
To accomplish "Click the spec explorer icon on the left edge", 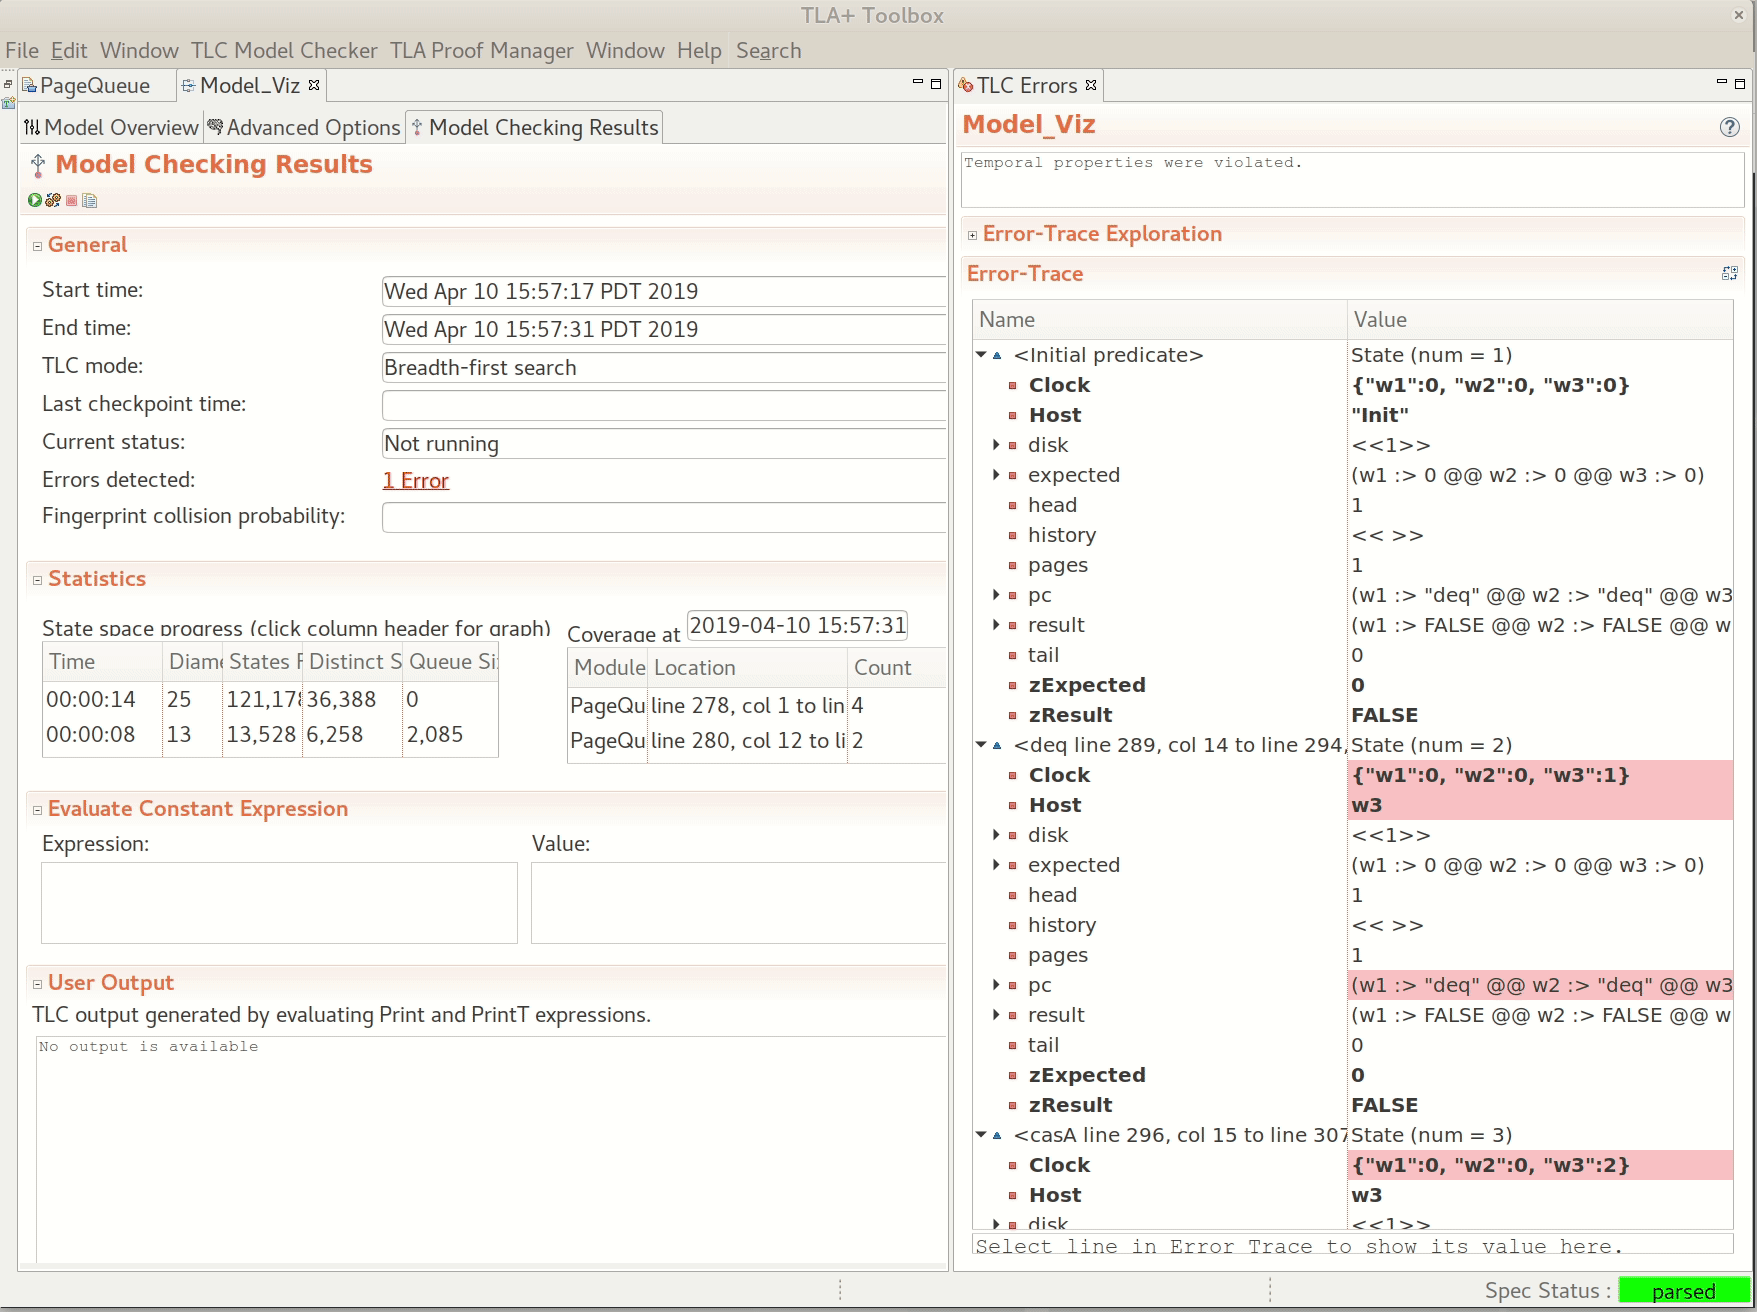I will 8,102.
